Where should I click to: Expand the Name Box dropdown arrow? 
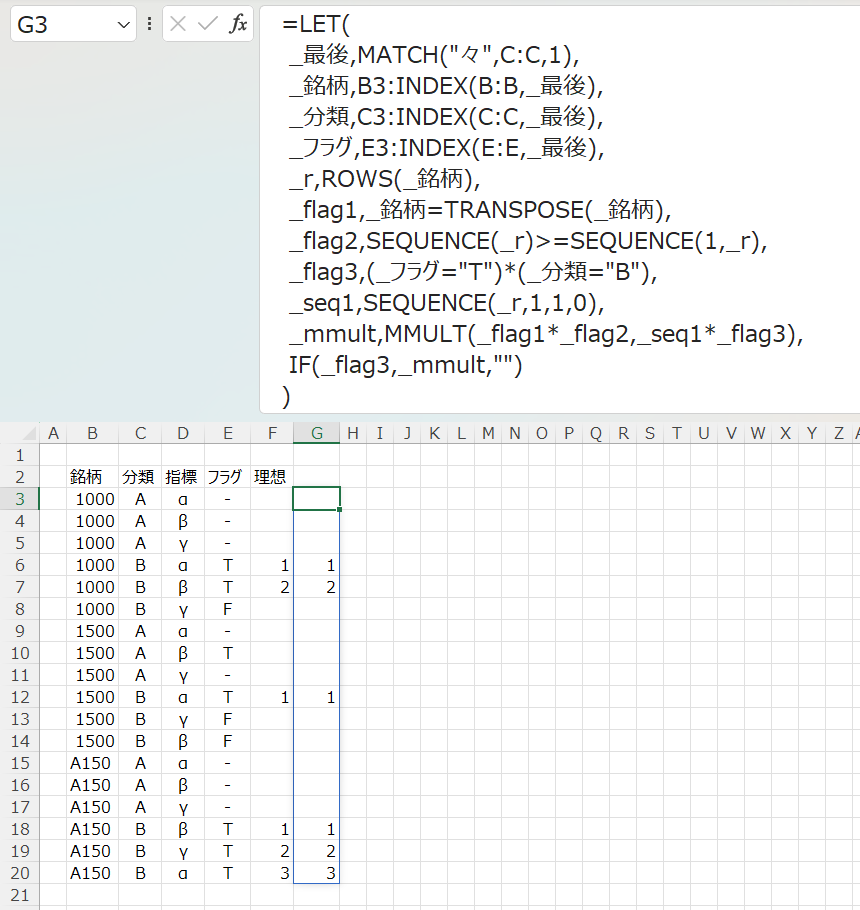pyautogui.click(x=124, y=25)
